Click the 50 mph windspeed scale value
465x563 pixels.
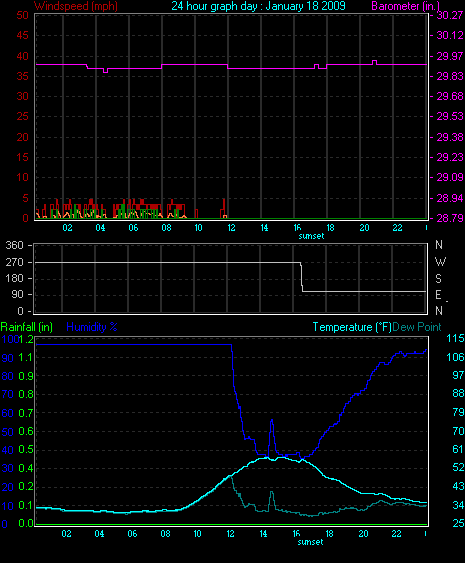tap(22, 15)
